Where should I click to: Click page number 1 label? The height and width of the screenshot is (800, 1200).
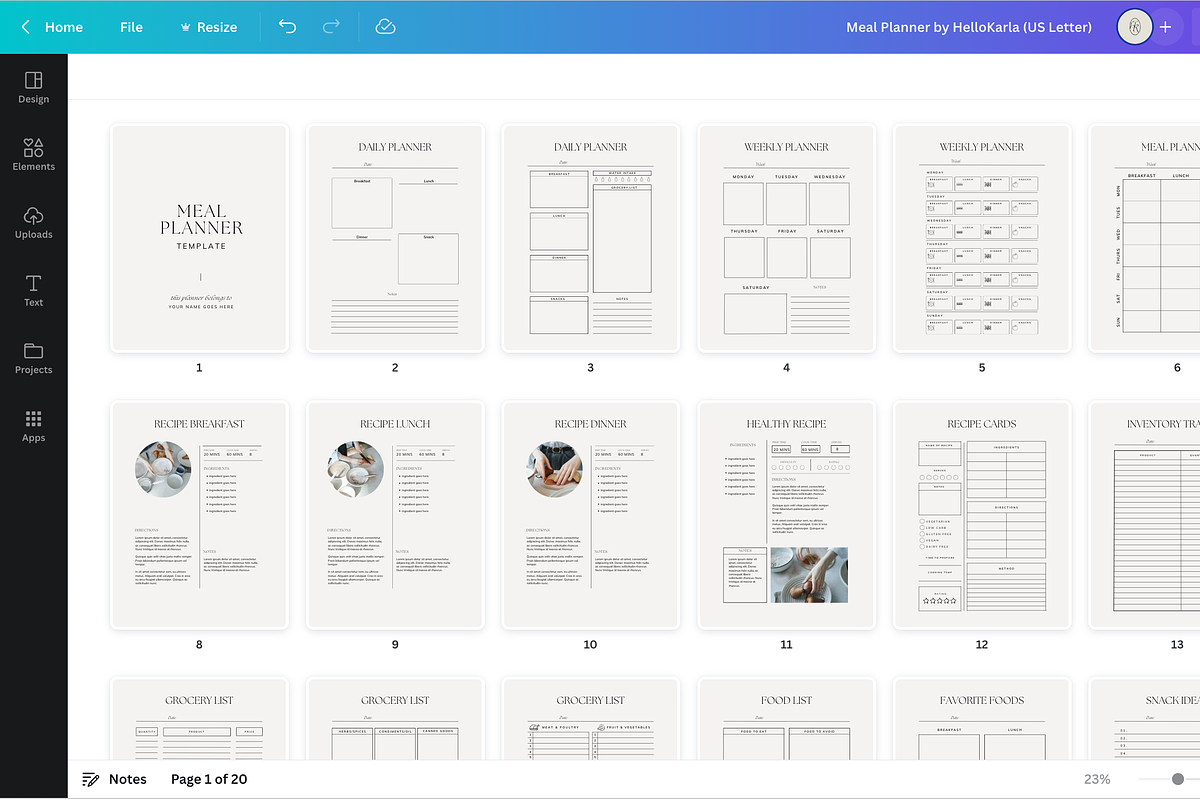pos(199,368)
